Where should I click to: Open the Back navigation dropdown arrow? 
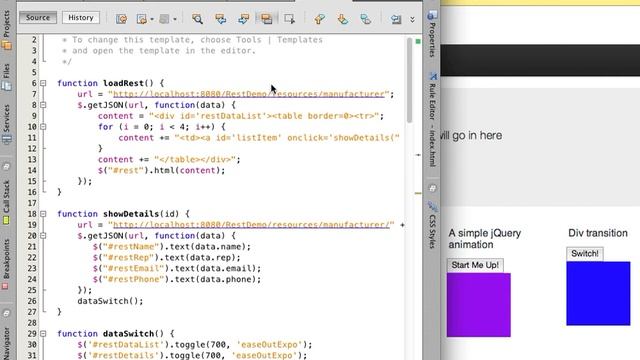[x=152, y=19]
